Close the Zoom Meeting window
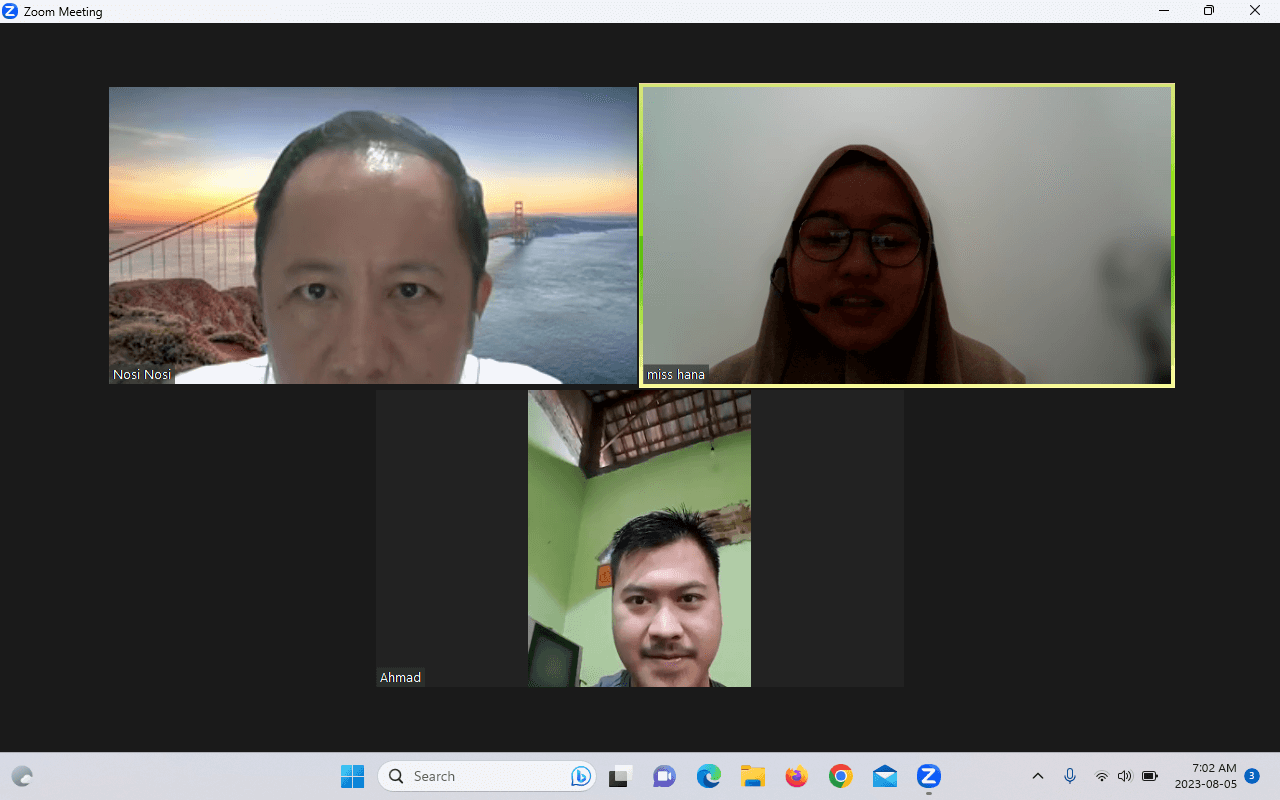The width and height of the screenshot is (1280, 800). [x=1255, y=11]
